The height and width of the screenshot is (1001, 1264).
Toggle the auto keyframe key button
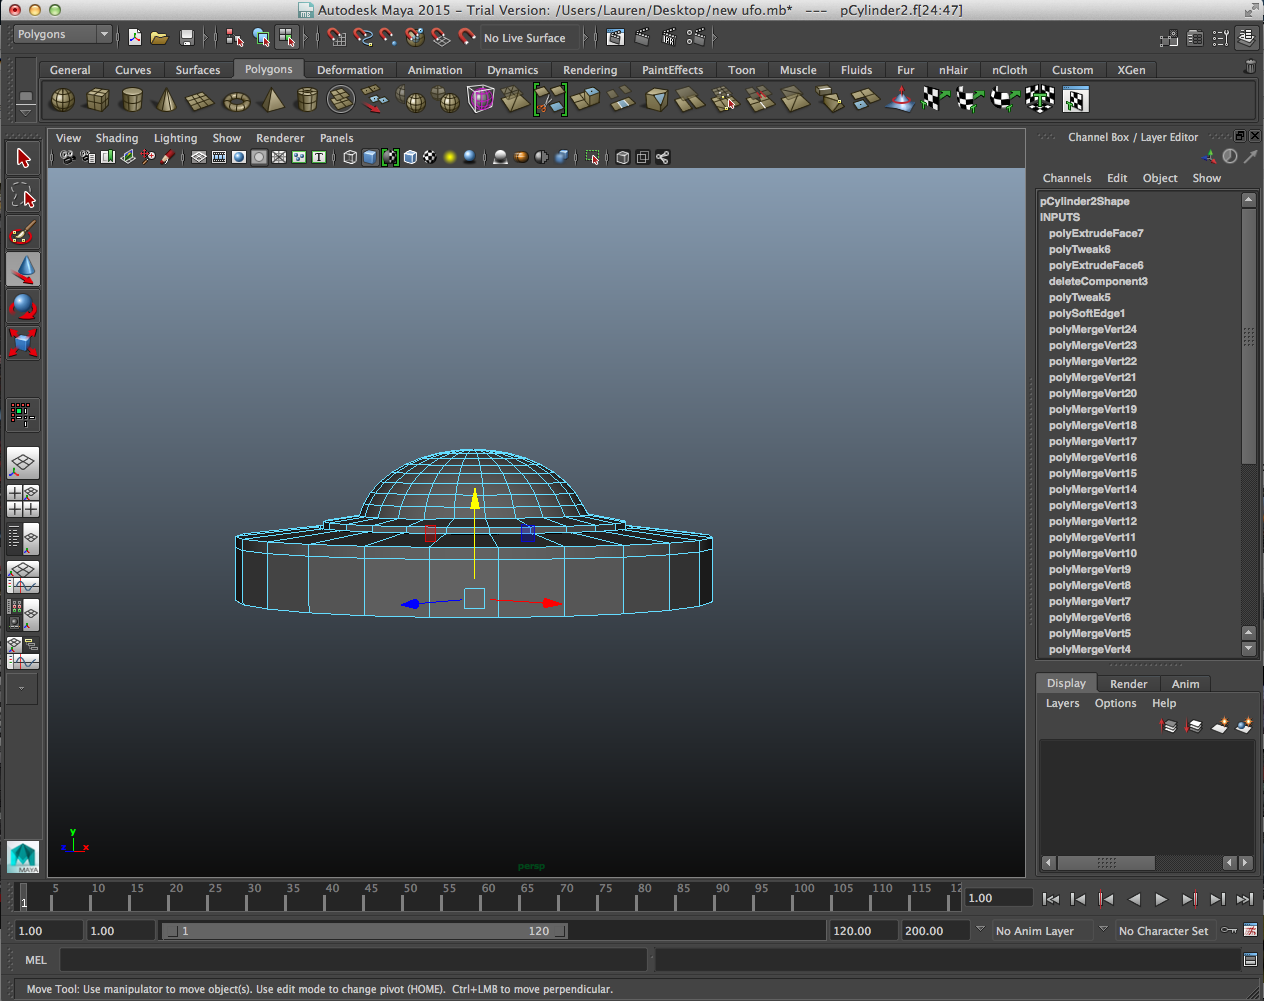pos(1229,931)
